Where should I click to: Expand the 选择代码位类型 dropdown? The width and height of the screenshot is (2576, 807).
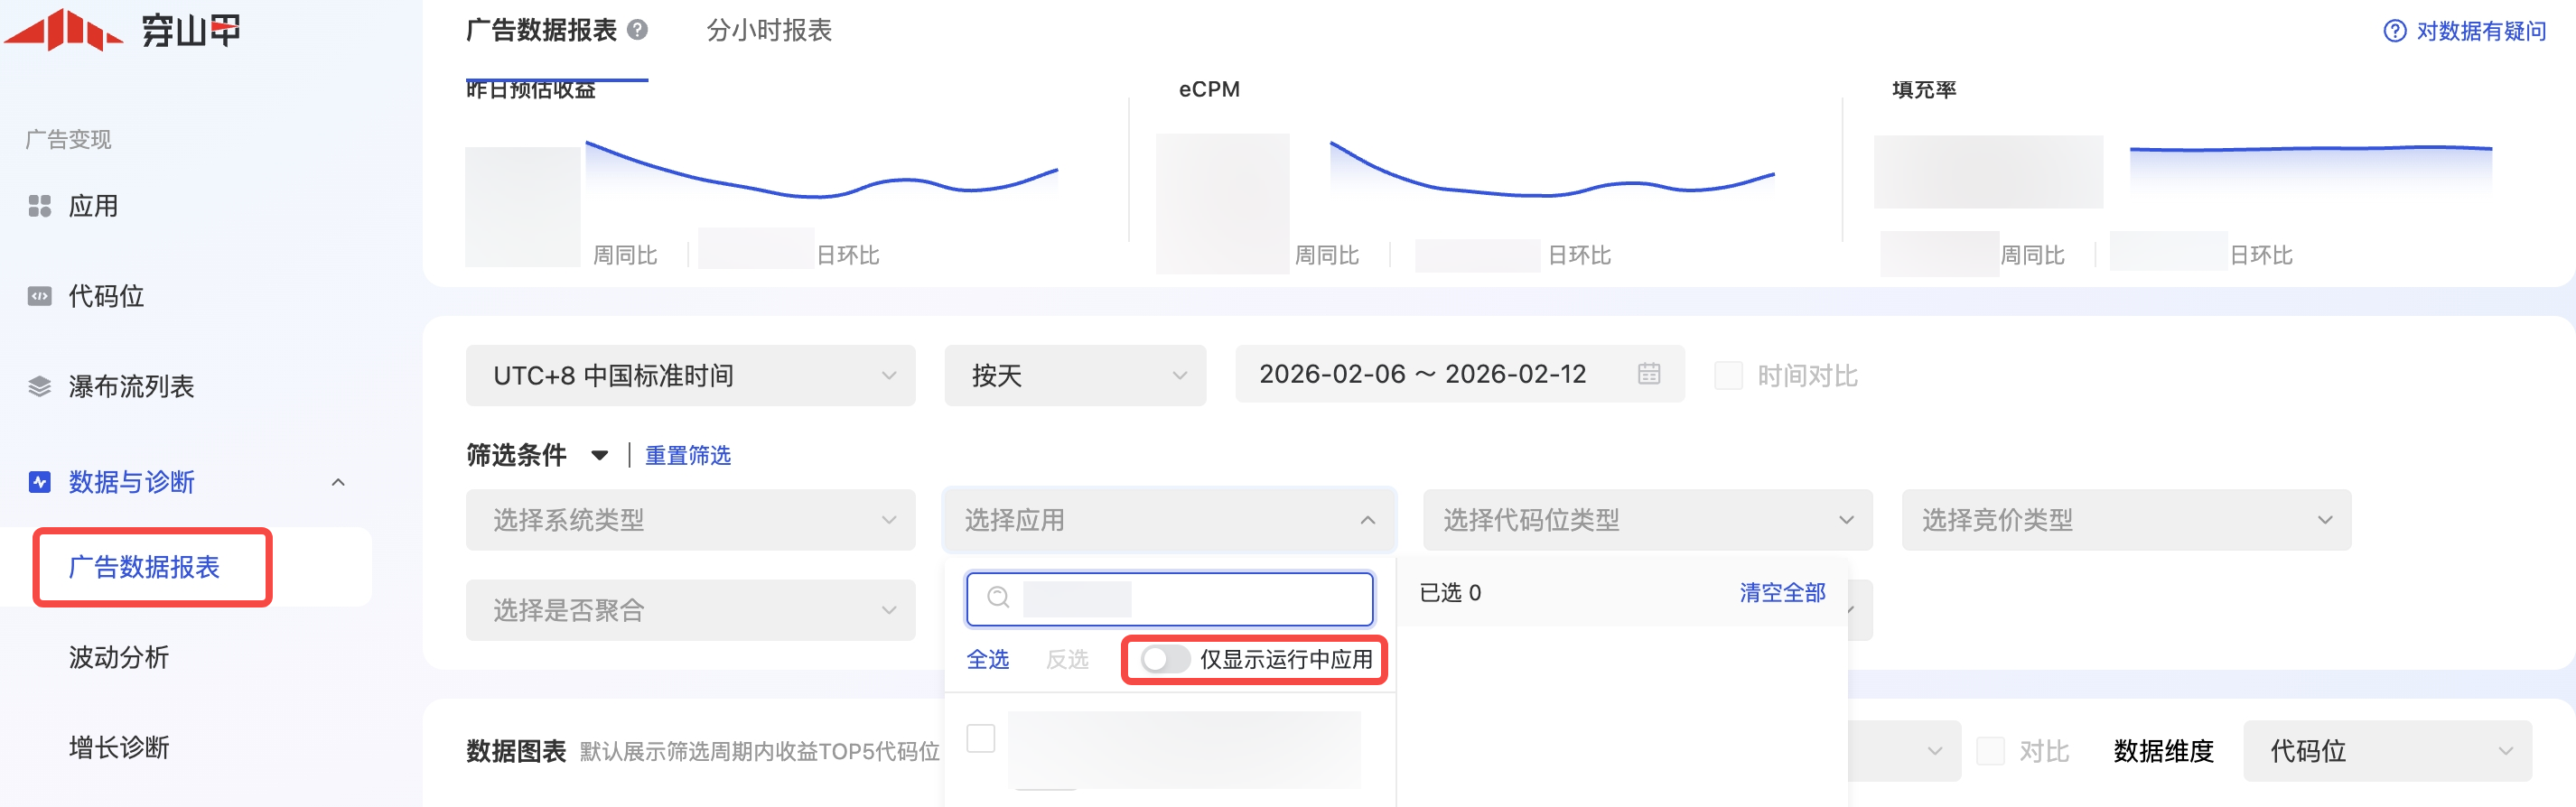pyautogui.click(x=1646, y=520)
